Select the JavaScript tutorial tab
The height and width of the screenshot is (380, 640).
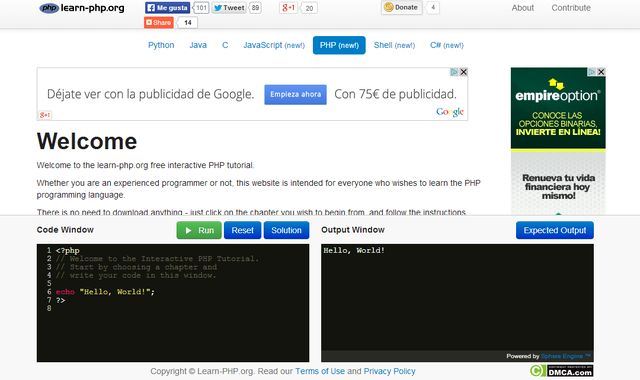point(274,45)
